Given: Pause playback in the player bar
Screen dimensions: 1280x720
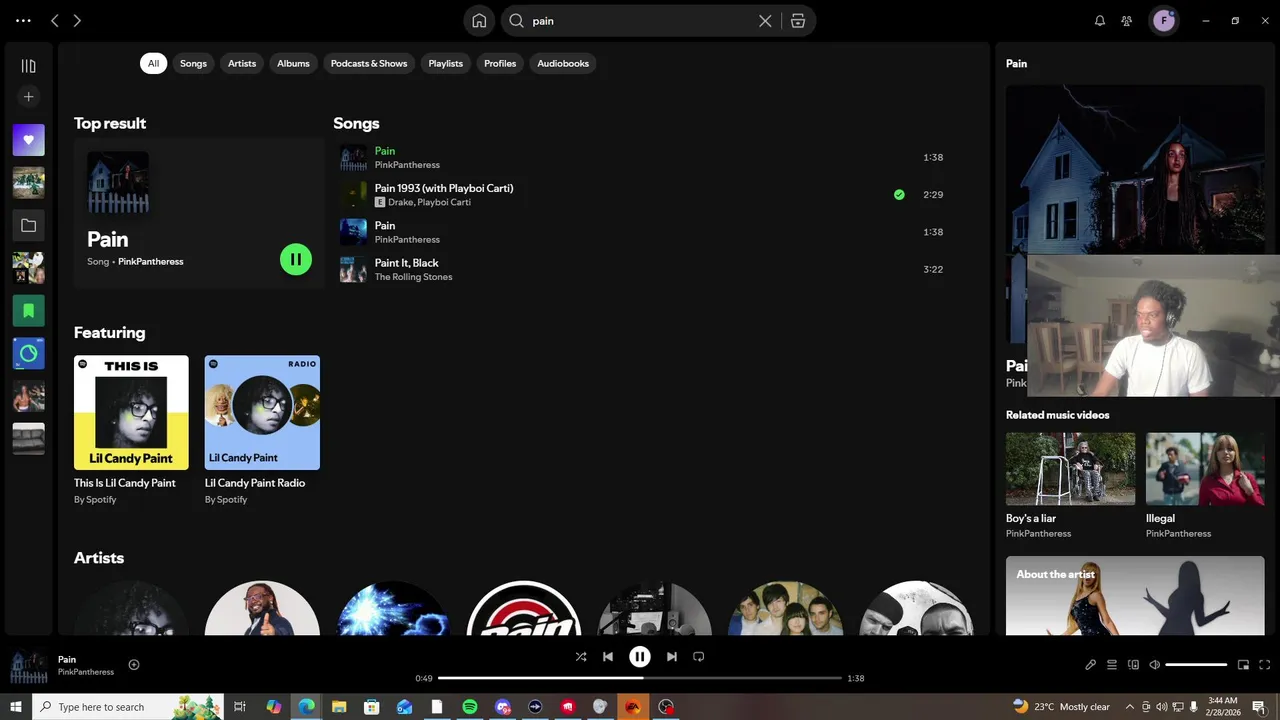Looking at the screenshot, I should (x=640, y=657).
